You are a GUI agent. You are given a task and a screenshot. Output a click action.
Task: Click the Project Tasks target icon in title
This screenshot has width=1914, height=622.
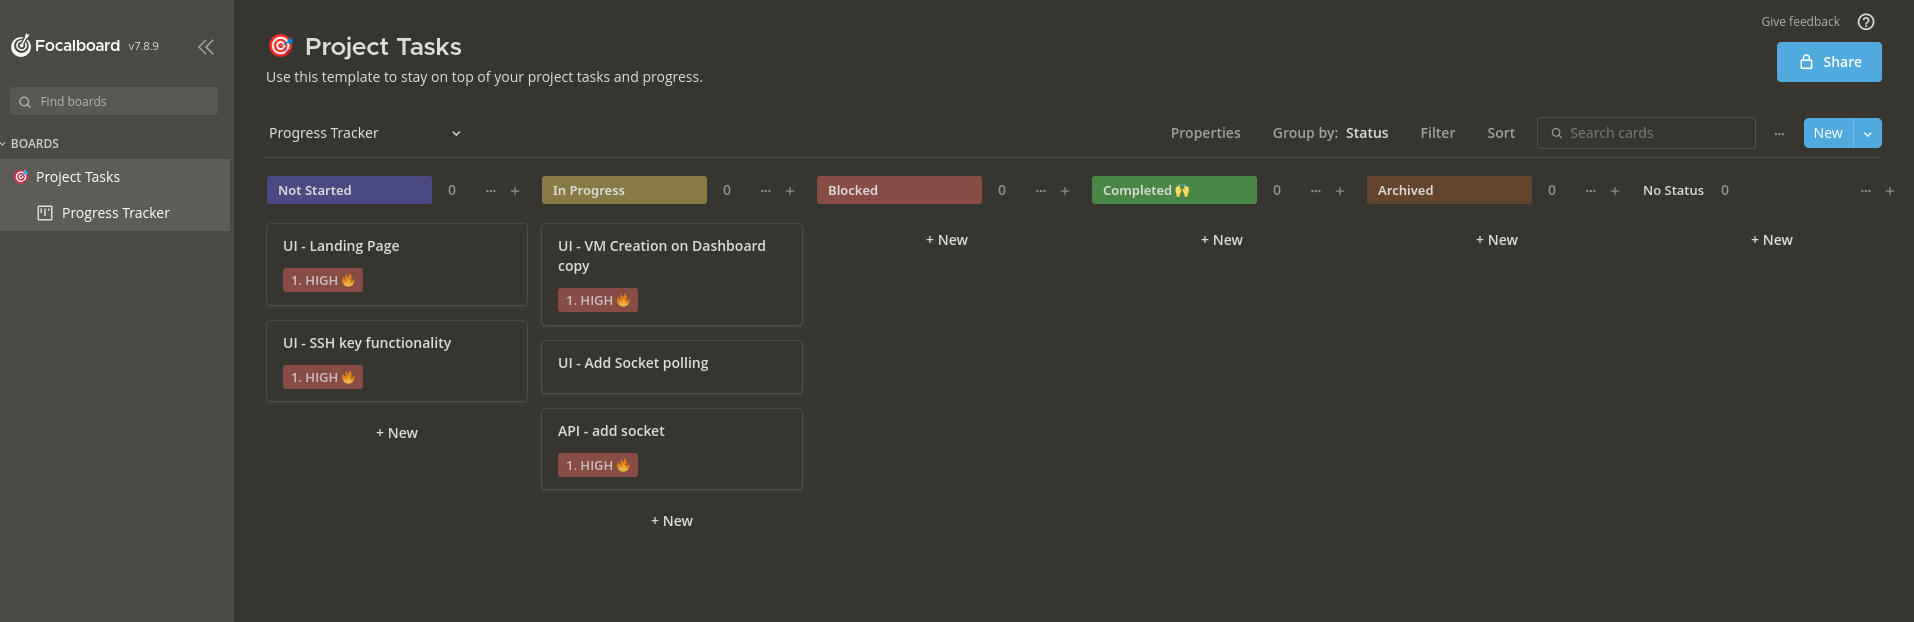(281, 46)
